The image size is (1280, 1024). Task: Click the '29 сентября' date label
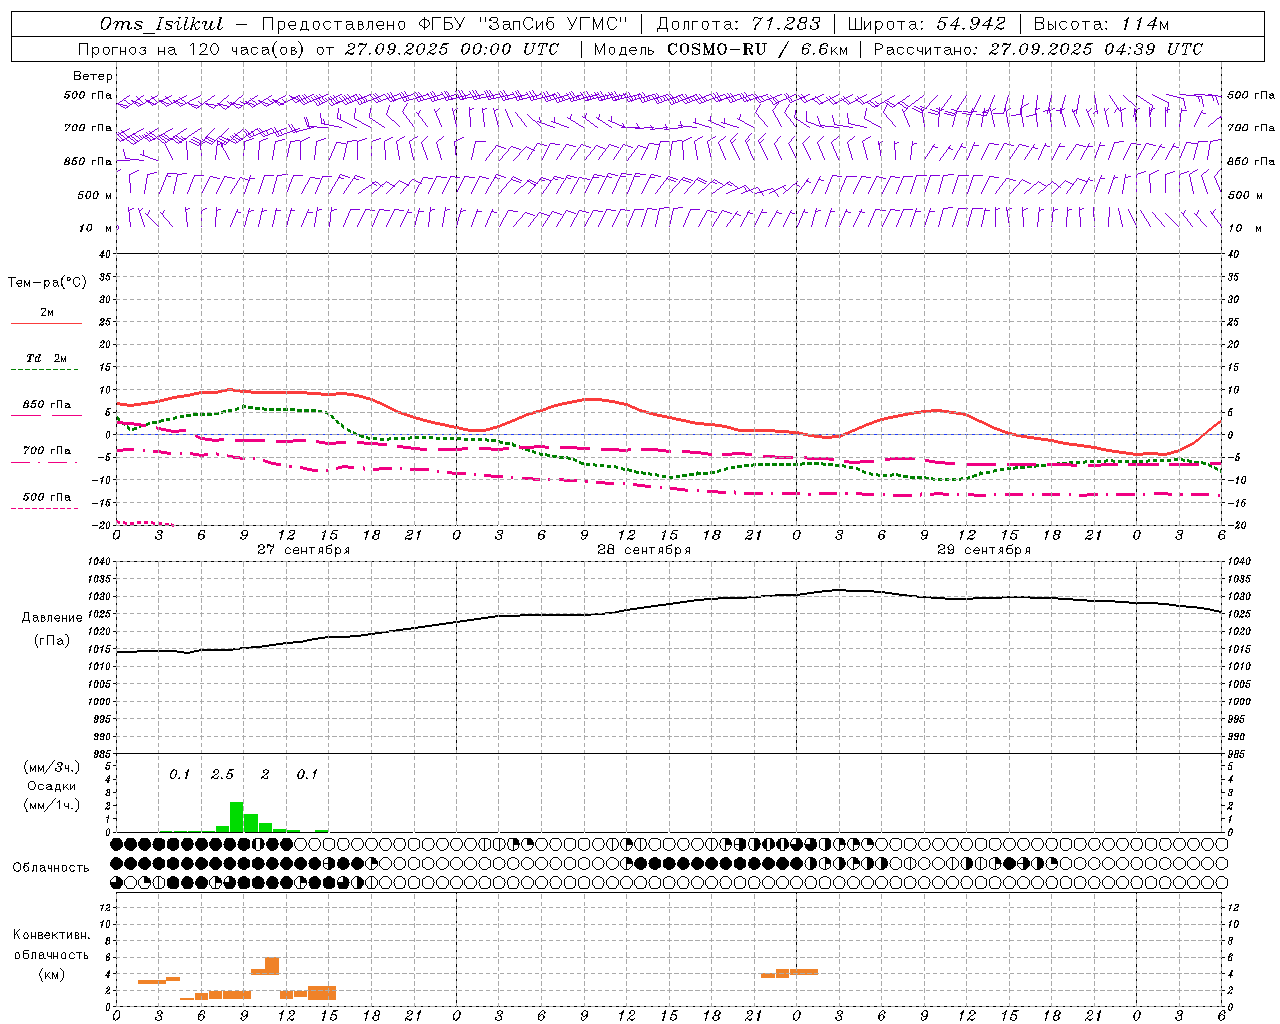click(x=983, y=550)
